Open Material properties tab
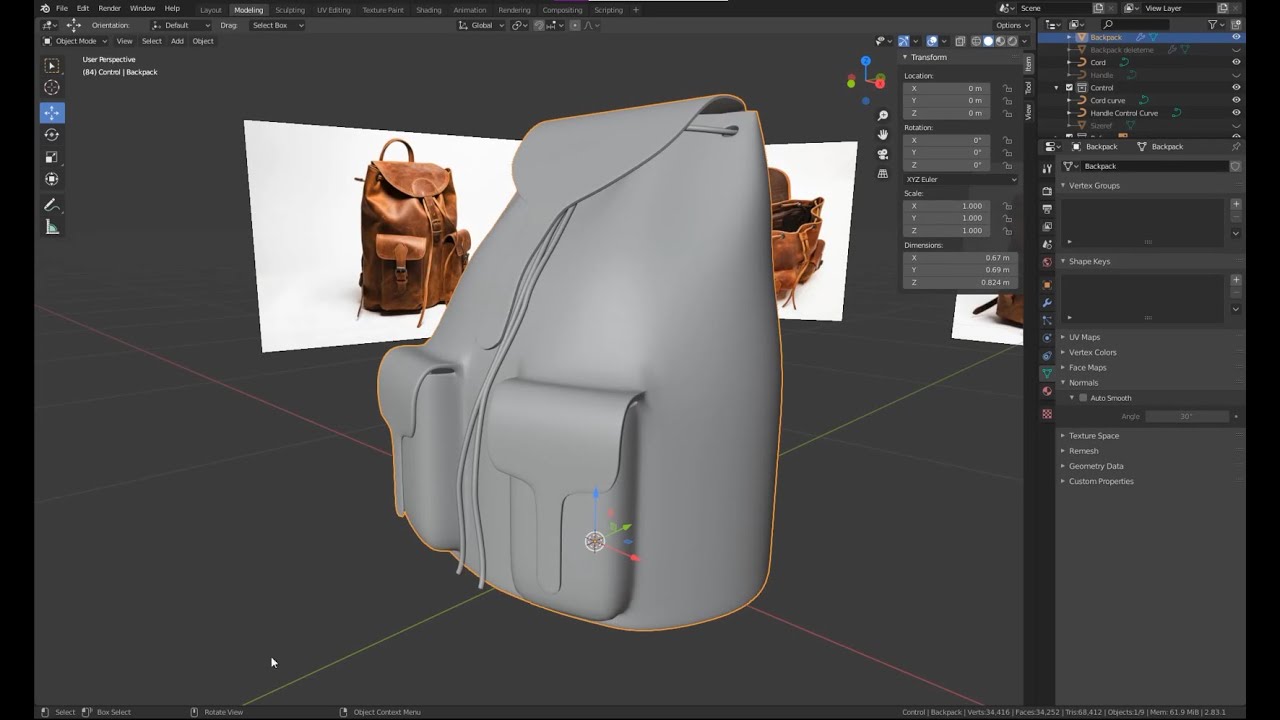Viewport: 1280px width, 720px height. pos(1047,391)
